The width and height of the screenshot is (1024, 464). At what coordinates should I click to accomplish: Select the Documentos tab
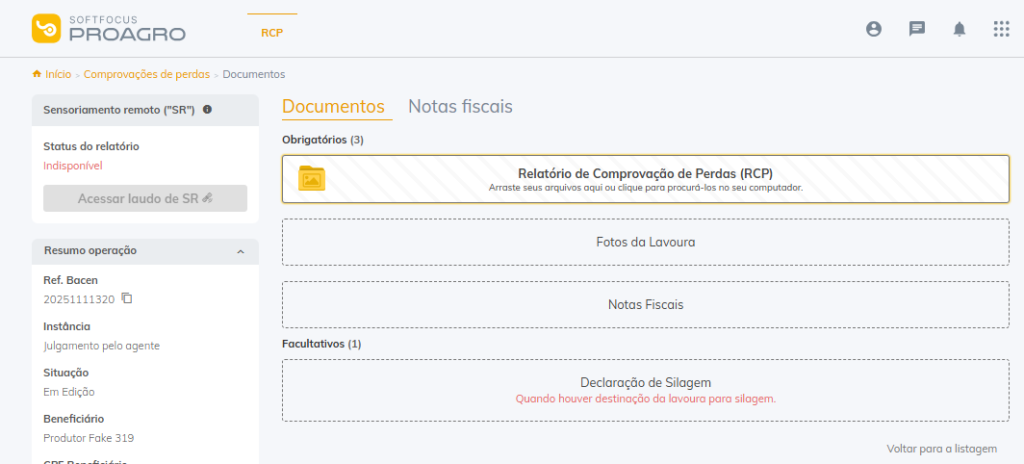[333, 106]
